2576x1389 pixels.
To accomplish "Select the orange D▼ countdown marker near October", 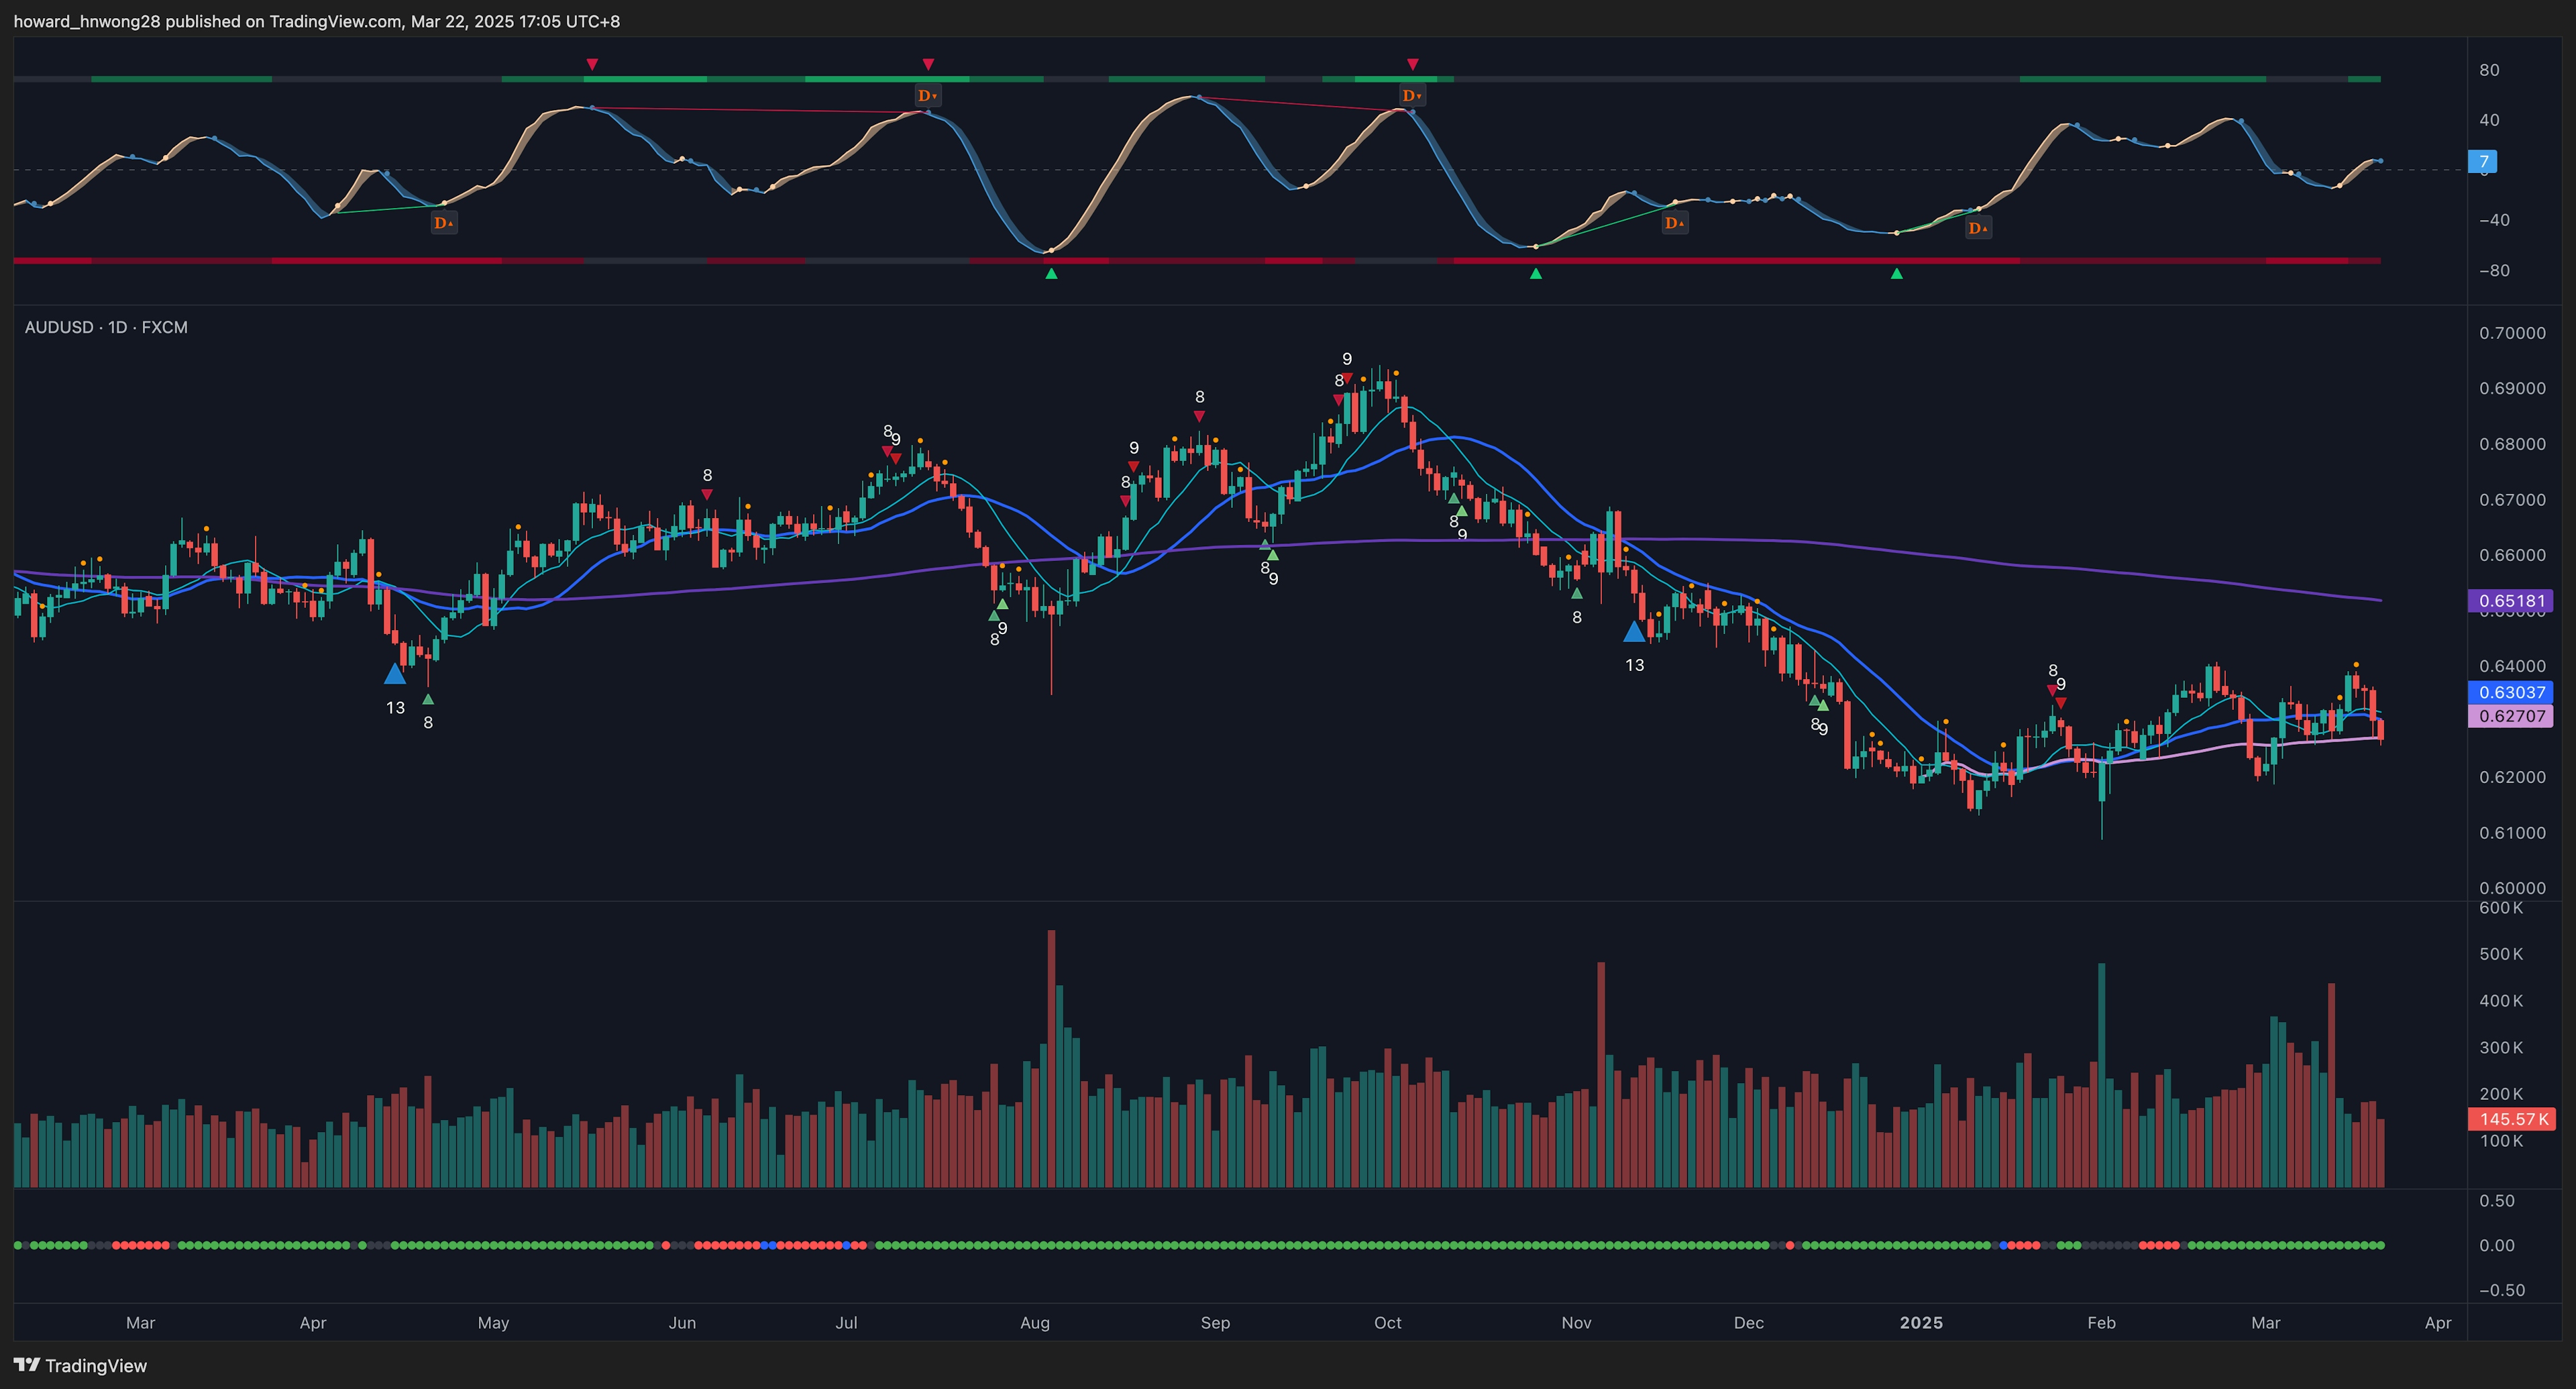I will coord(1413,95).
